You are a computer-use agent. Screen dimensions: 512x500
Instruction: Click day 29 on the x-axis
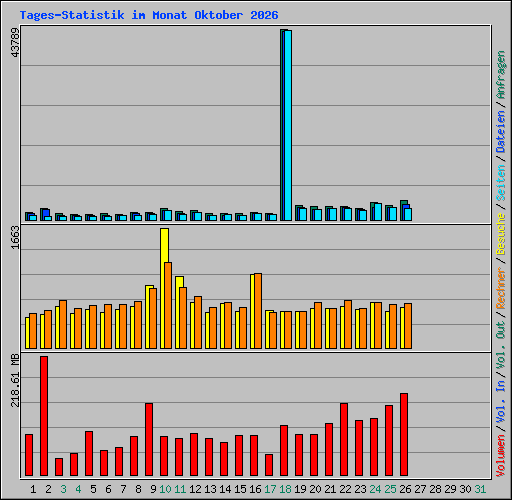pyautogui.click(x=450, y=489)
